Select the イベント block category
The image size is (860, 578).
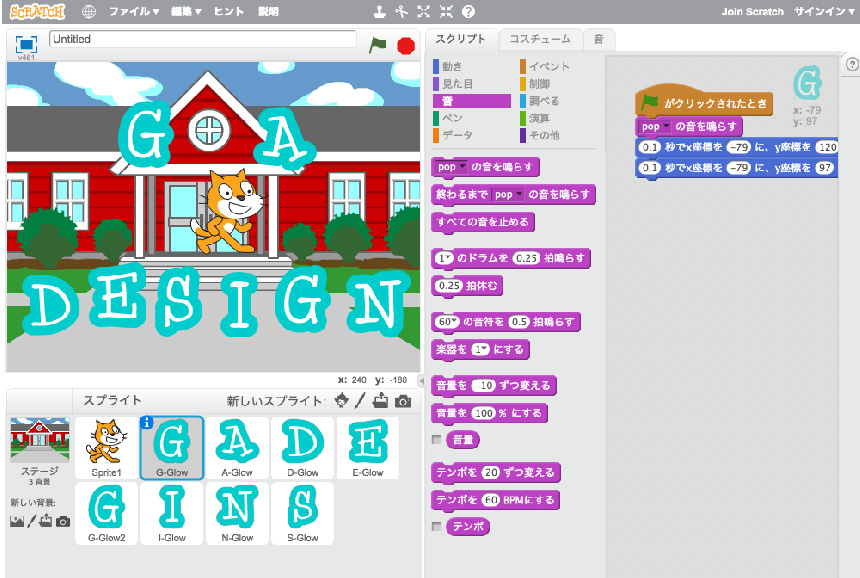coord(557,66)
